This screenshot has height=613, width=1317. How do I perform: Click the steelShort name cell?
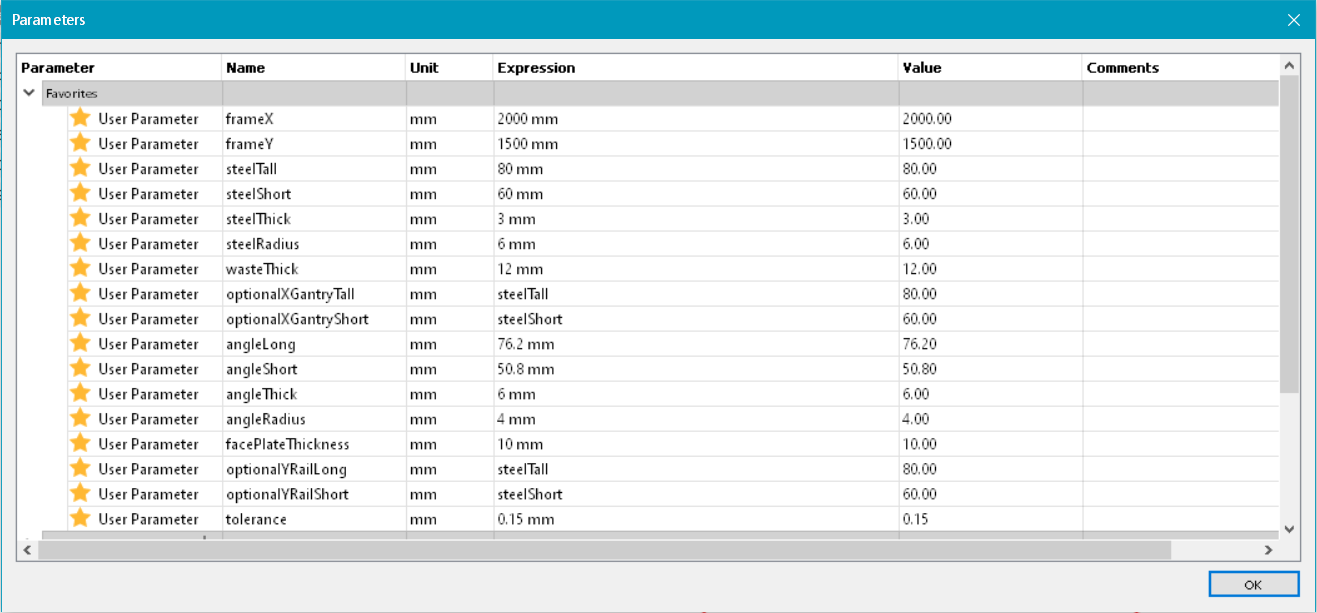pos(313,193)
